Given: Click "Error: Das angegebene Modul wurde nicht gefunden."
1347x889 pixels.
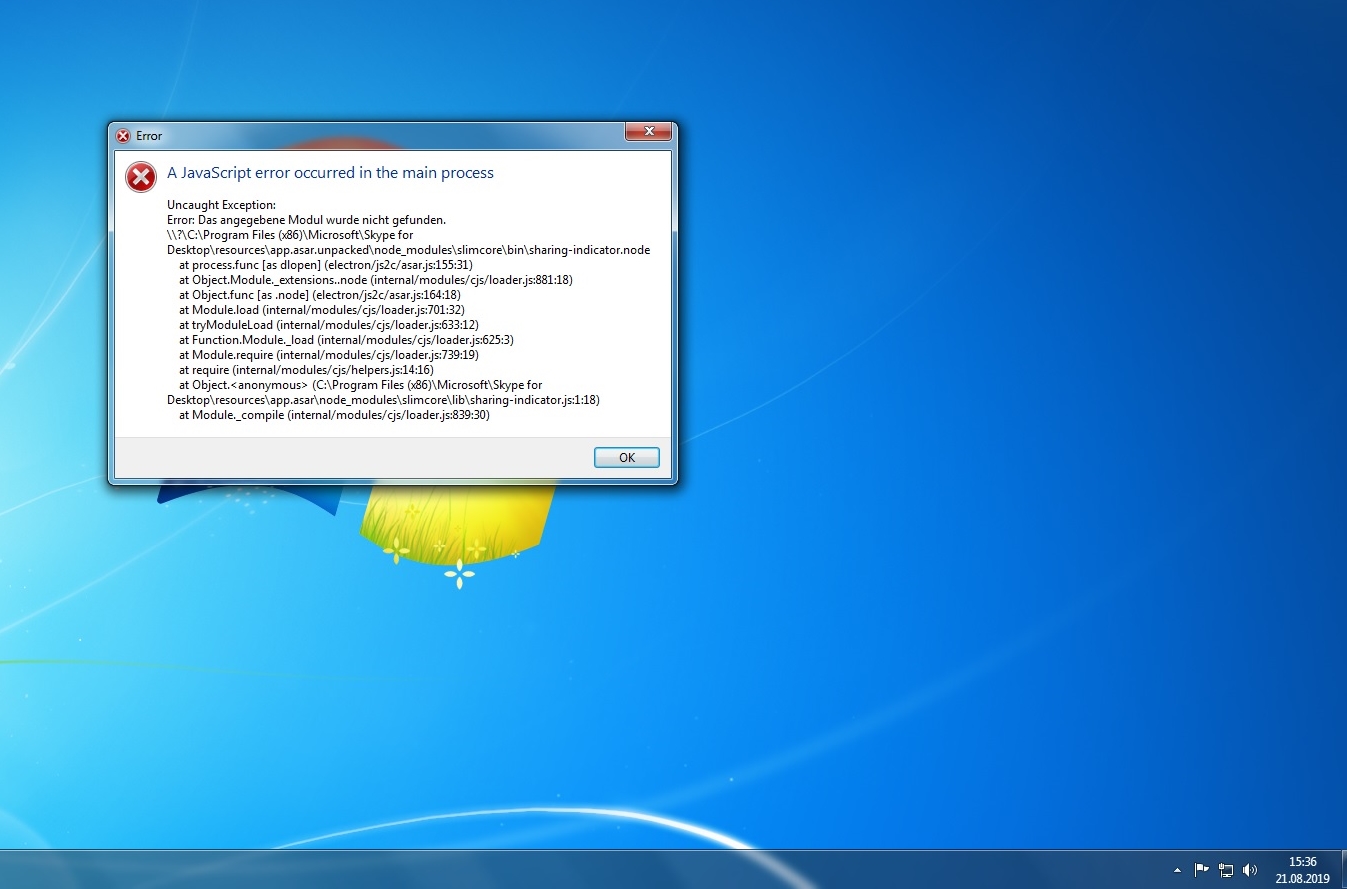Looking at the screenshot, I should pyautogui.click(x=306, y=220).
